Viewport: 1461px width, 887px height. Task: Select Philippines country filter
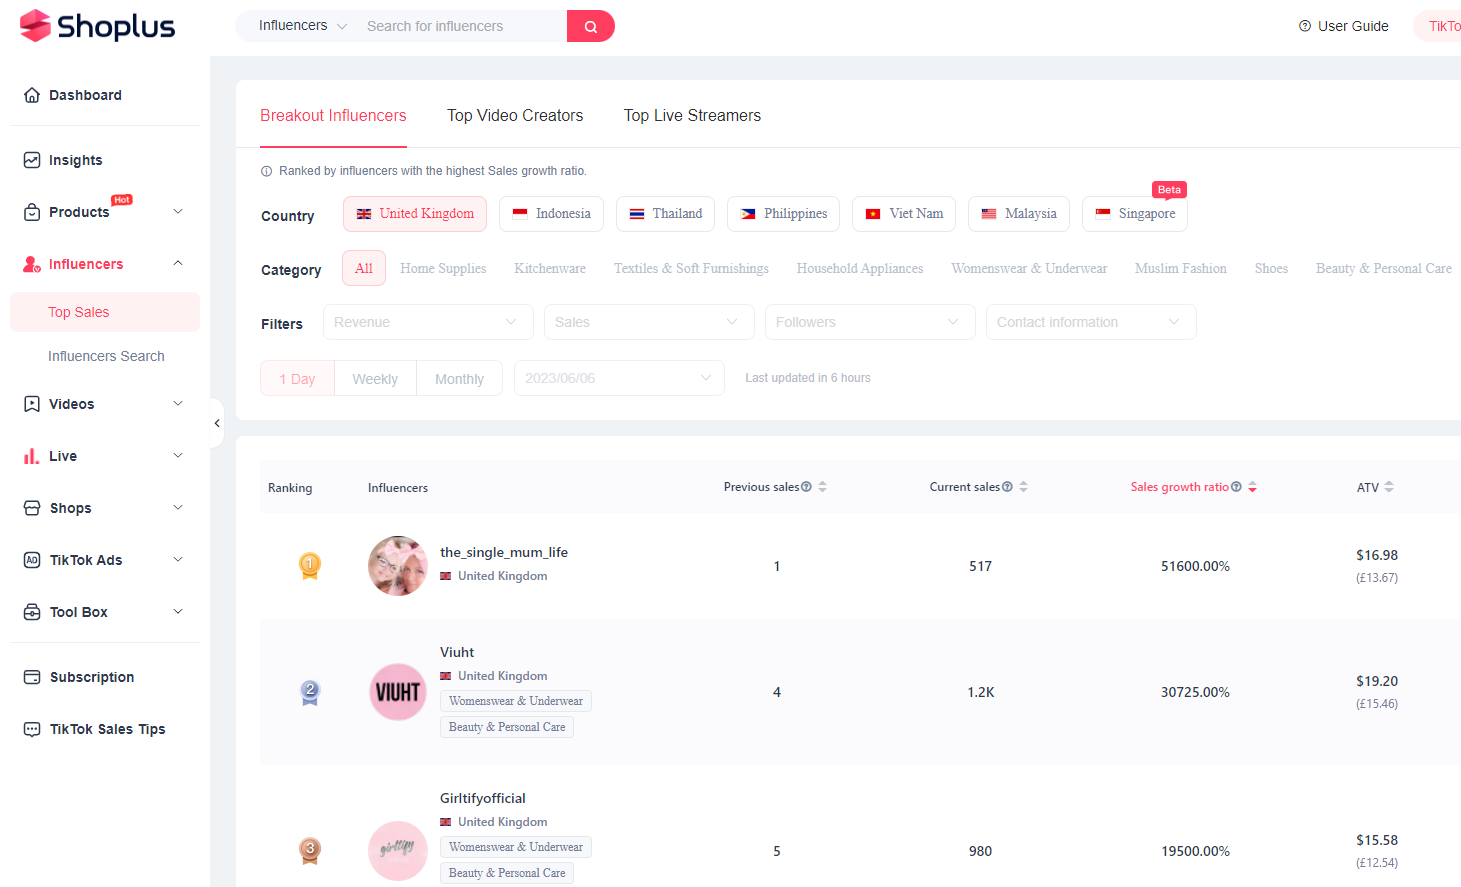tap(783, 214)
